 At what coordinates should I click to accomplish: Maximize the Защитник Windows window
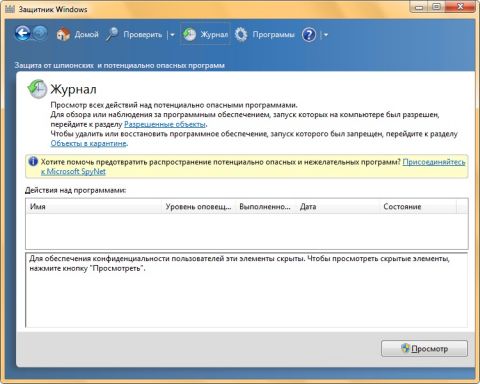click(437, 7)
